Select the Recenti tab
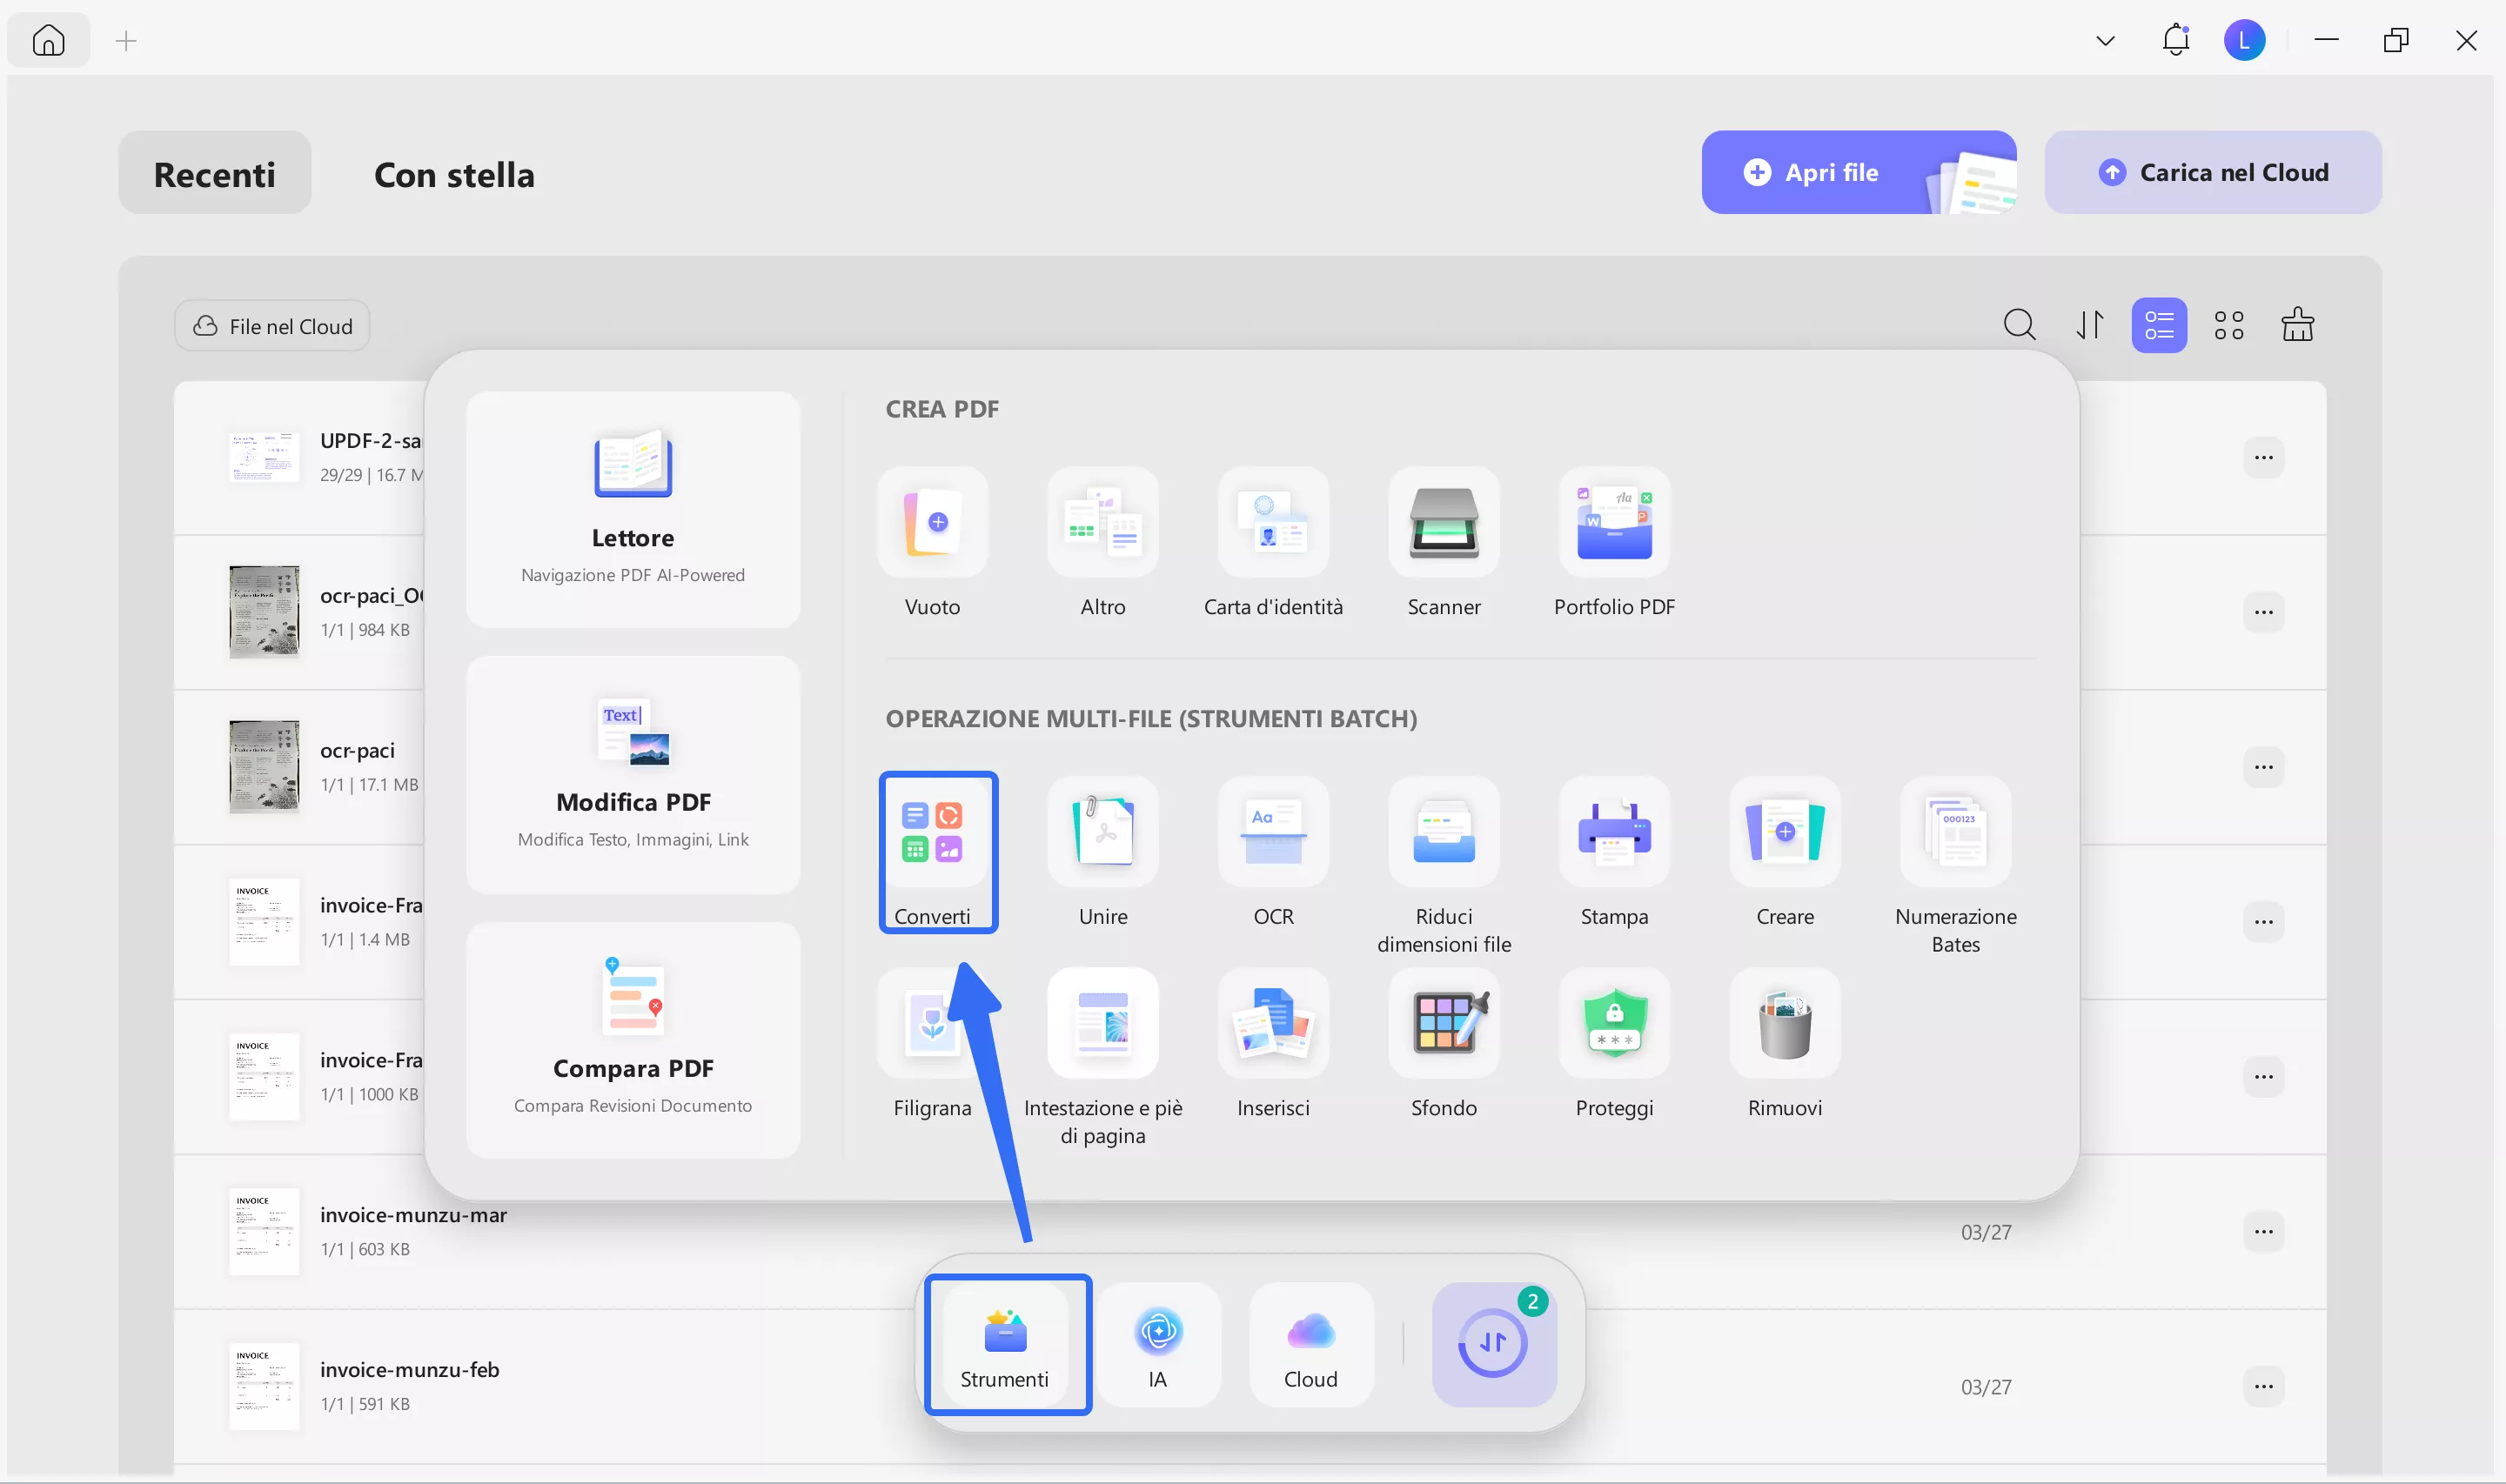Screen dimensions: 2506x1484 (x=214, y=173)
